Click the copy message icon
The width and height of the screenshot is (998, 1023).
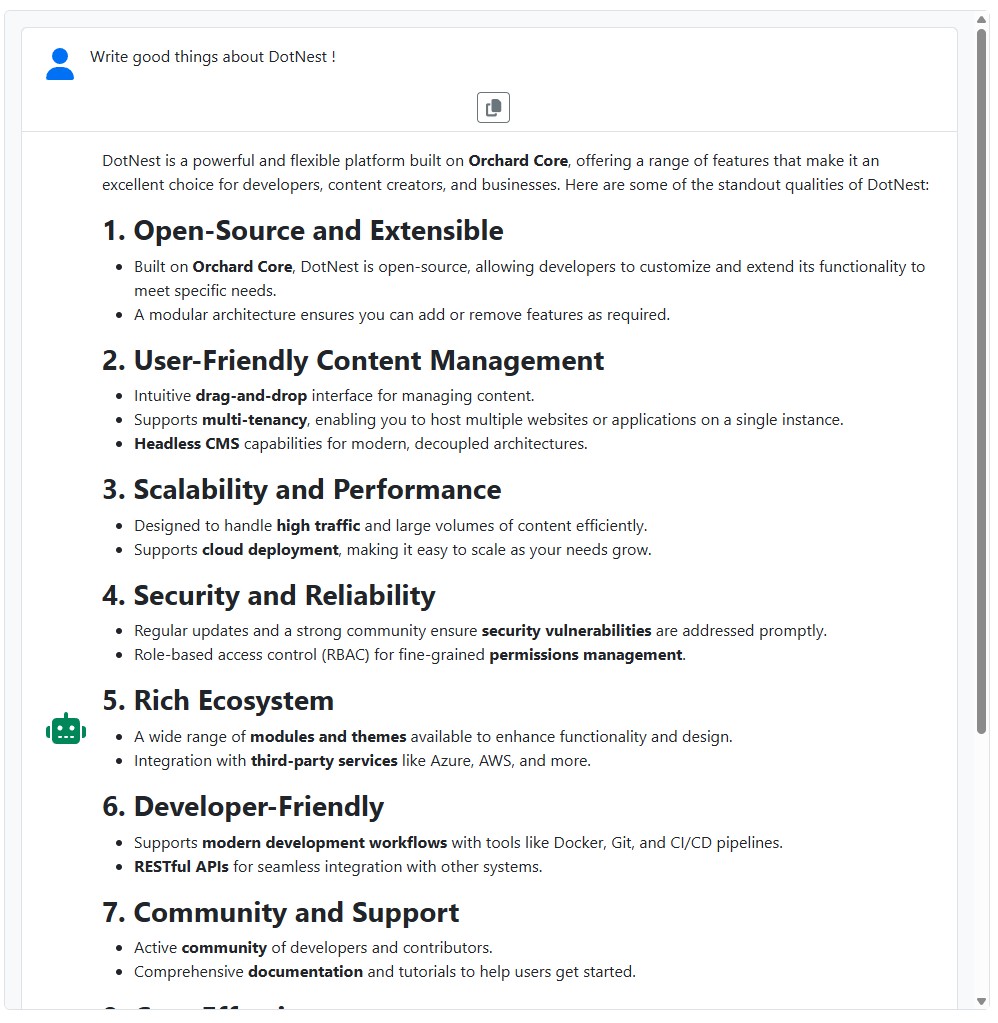[x=493, y=107]
